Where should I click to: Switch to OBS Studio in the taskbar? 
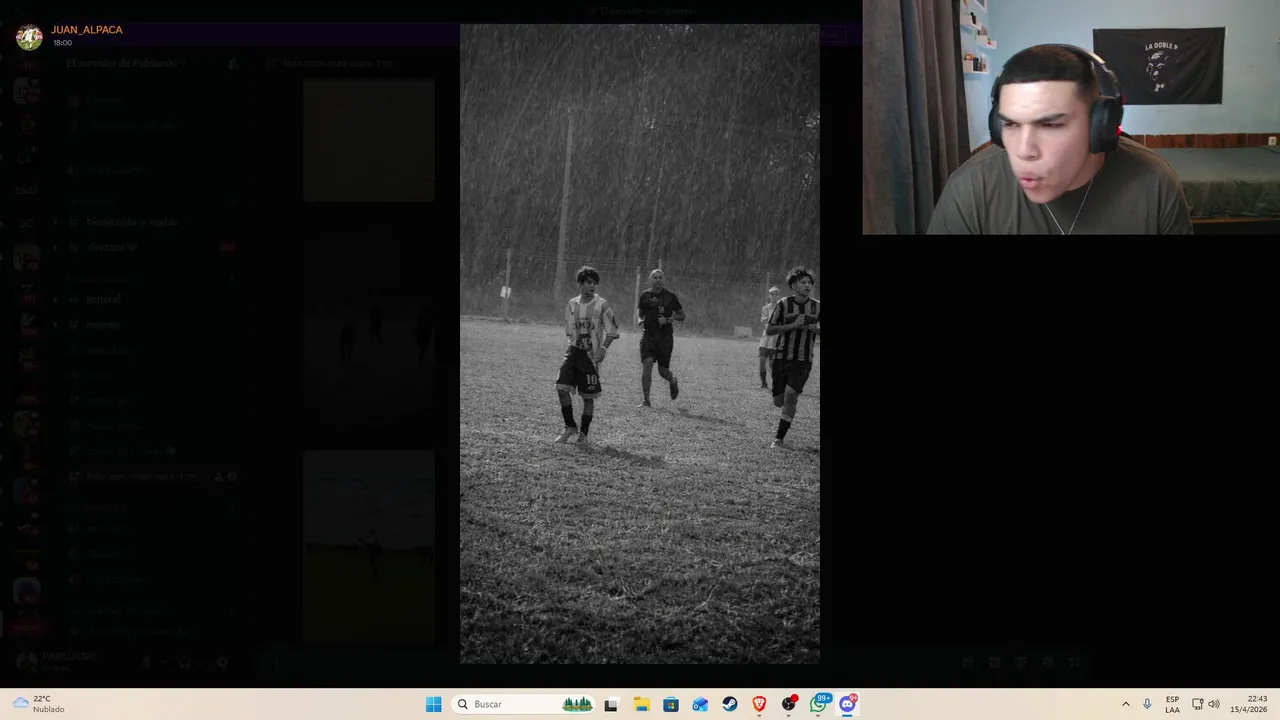[789, 704]
